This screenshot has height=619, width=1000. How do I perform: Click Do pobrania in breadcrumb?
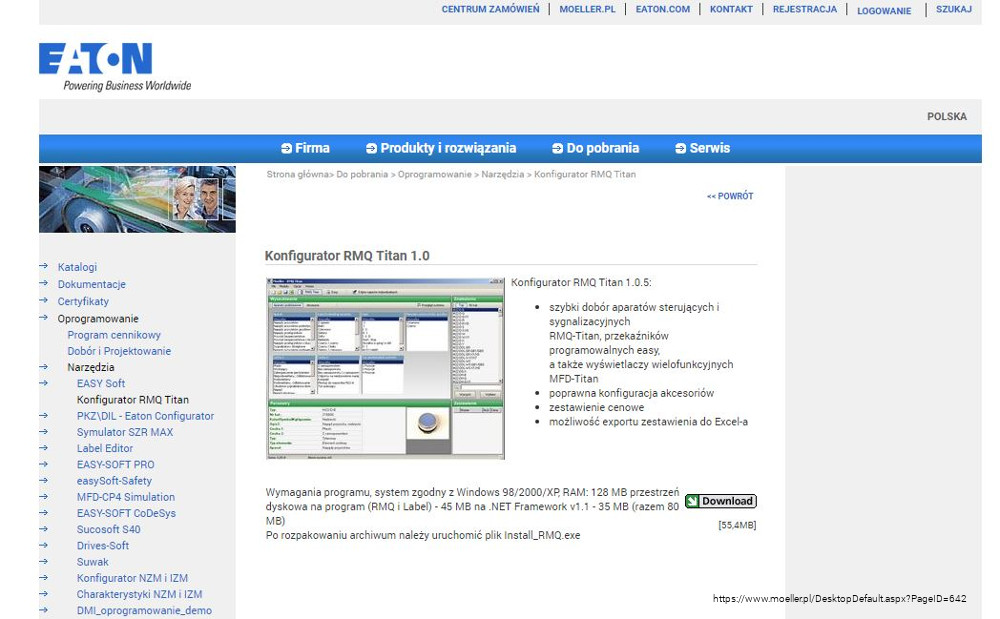[362, 174]
